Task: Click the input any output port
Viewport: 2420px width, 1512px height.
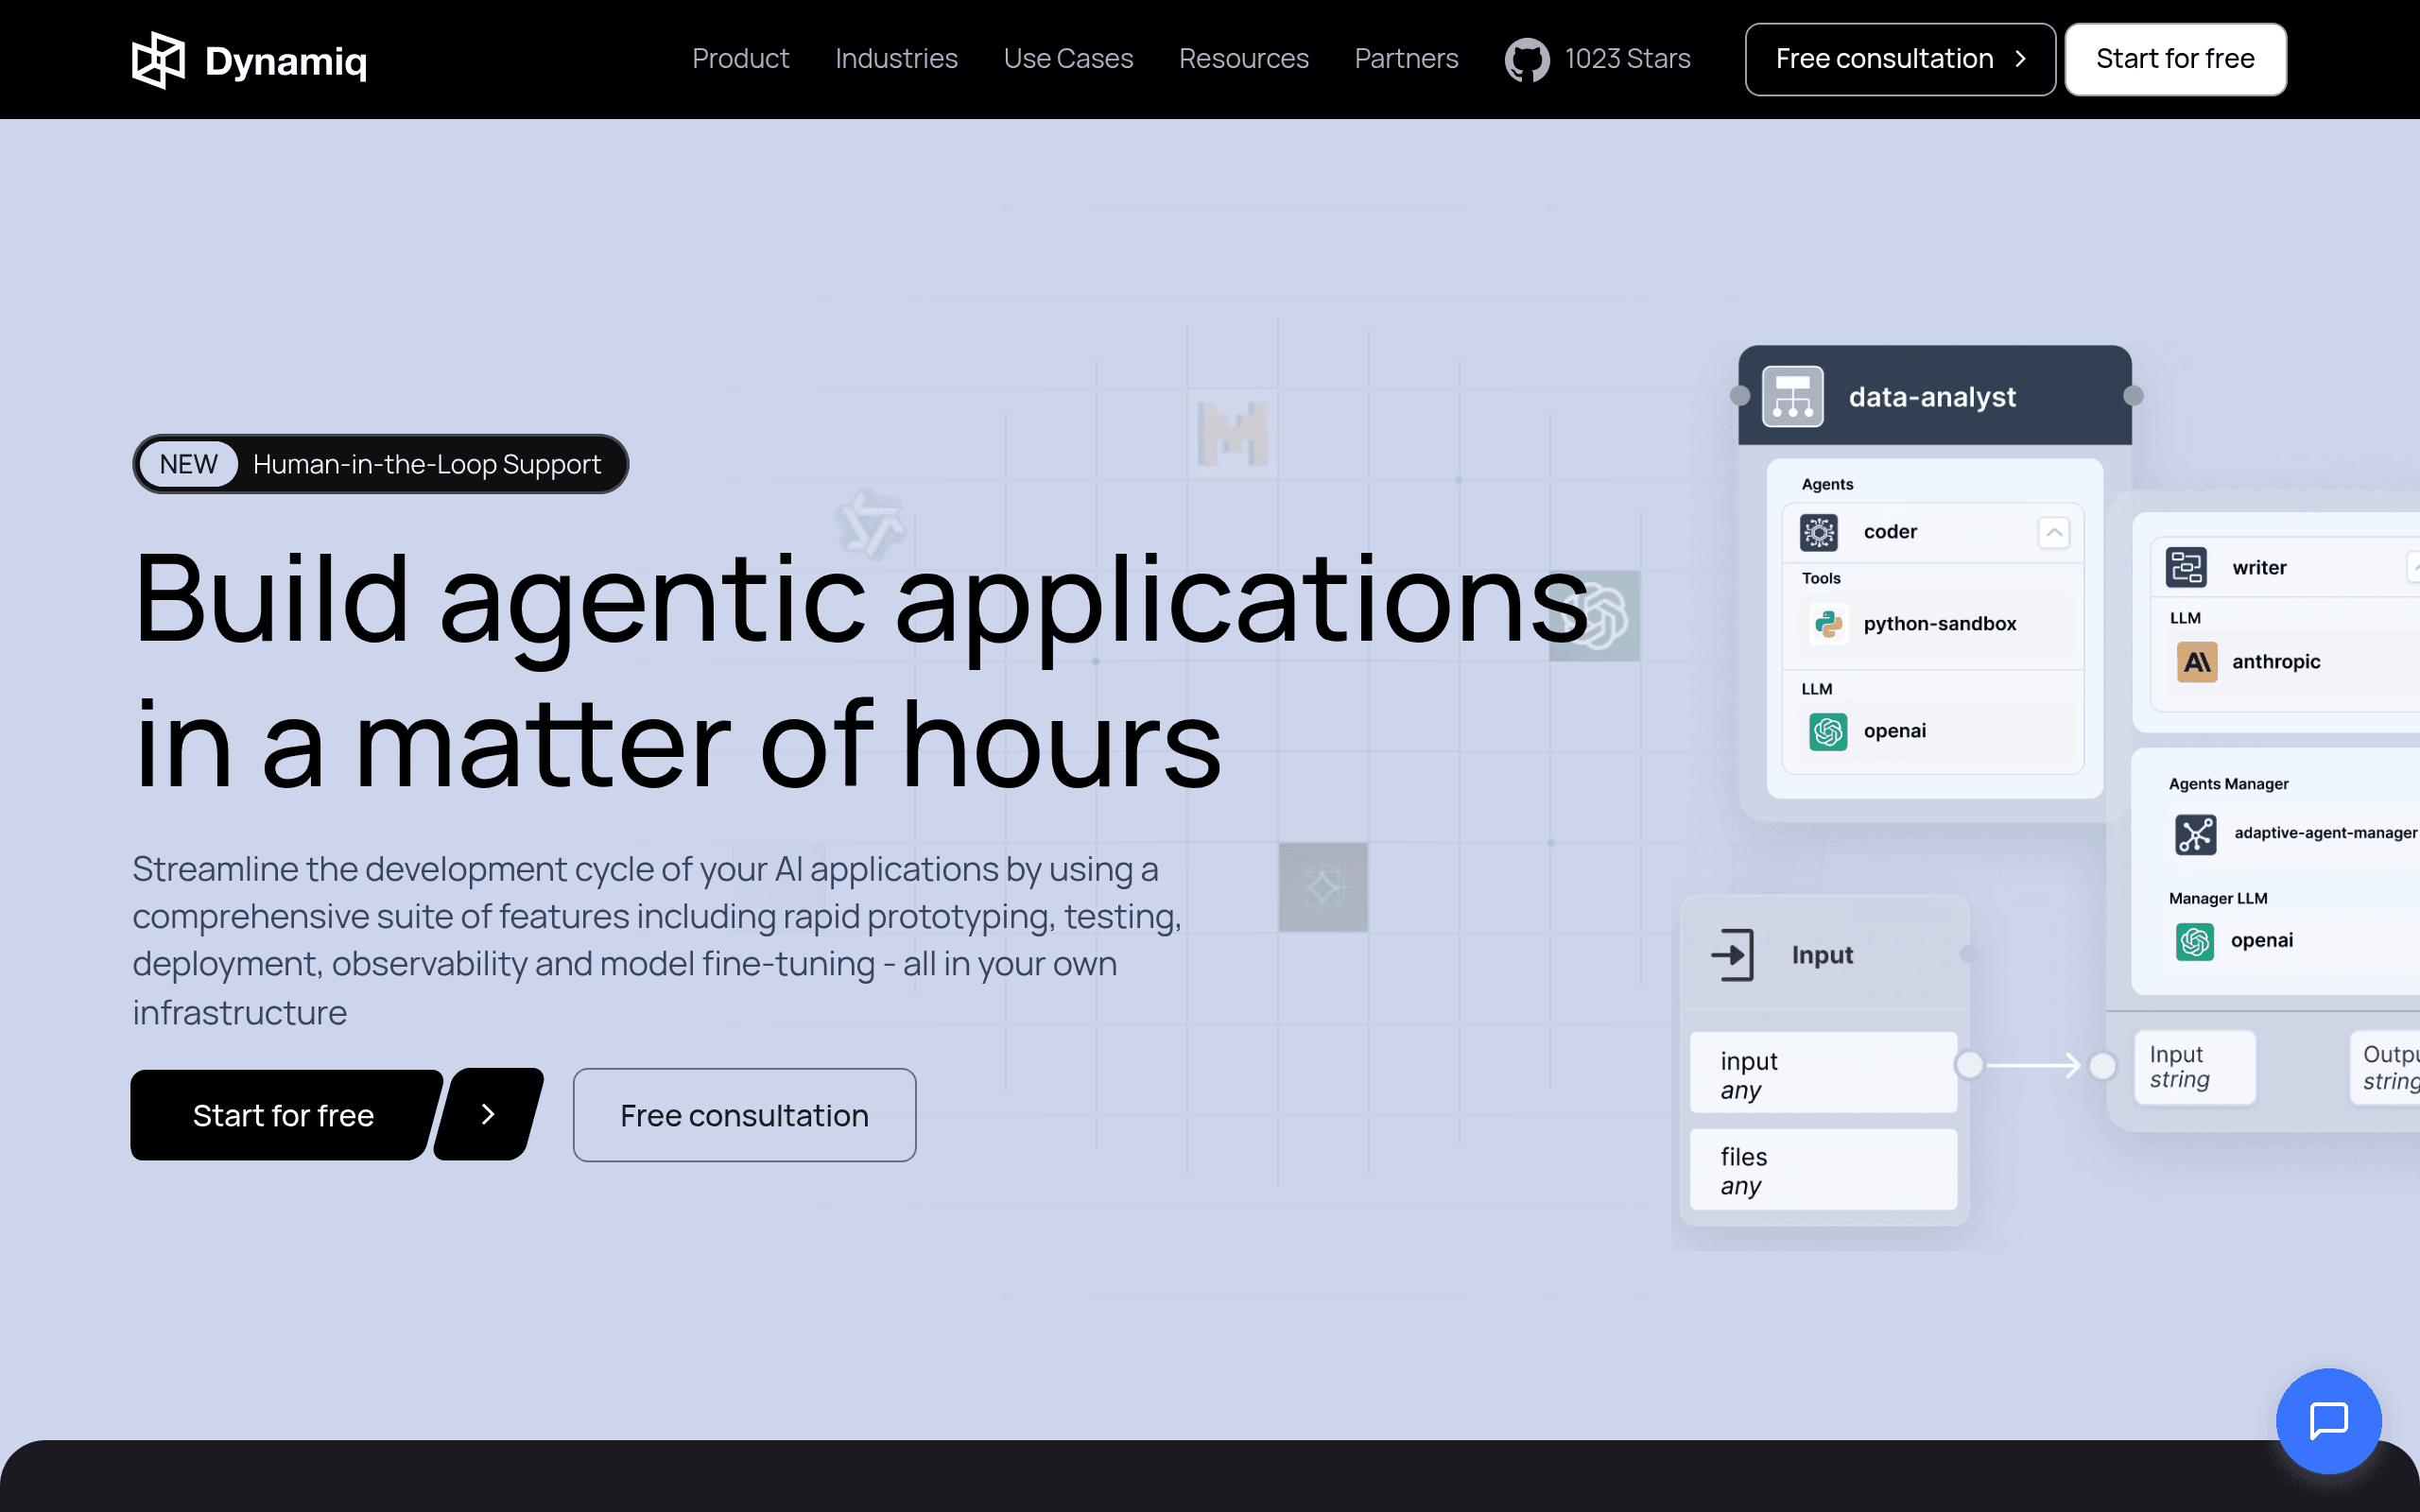Action: (x=1969, y=1065)
